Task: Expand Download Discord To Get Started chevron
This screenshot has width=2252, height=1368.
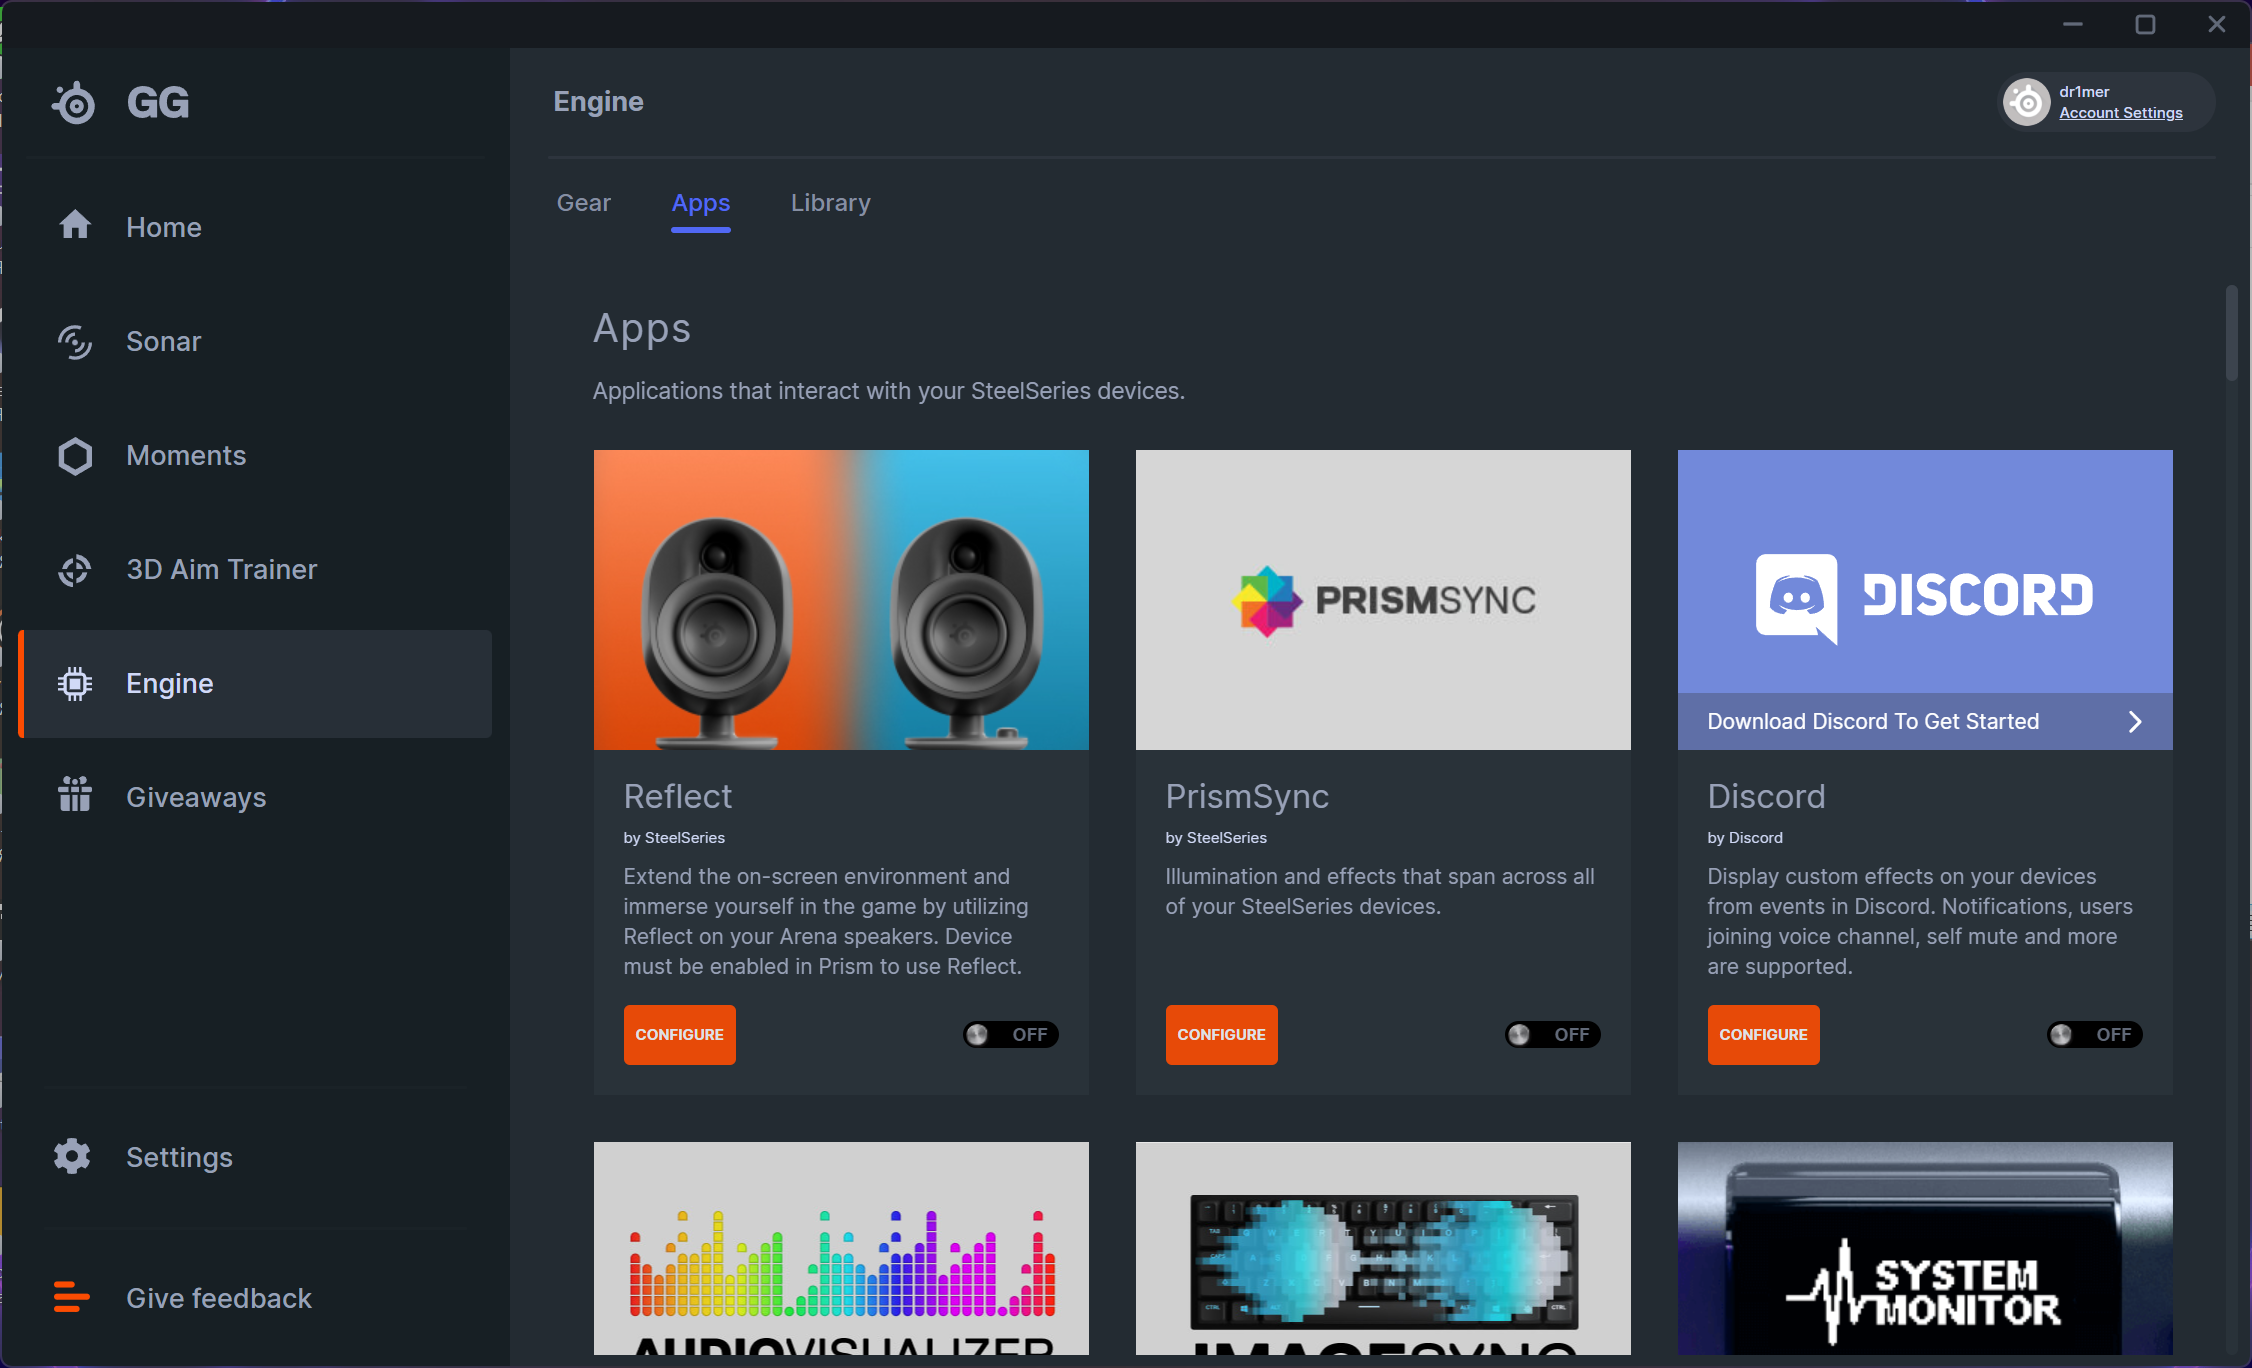Action: click(x=2135, y=721)
